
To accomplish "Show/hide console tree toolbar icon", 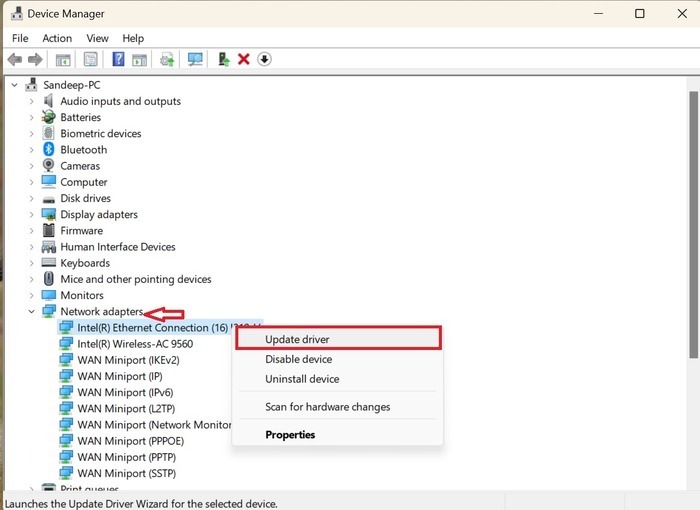I will click(x=63, y=59).
